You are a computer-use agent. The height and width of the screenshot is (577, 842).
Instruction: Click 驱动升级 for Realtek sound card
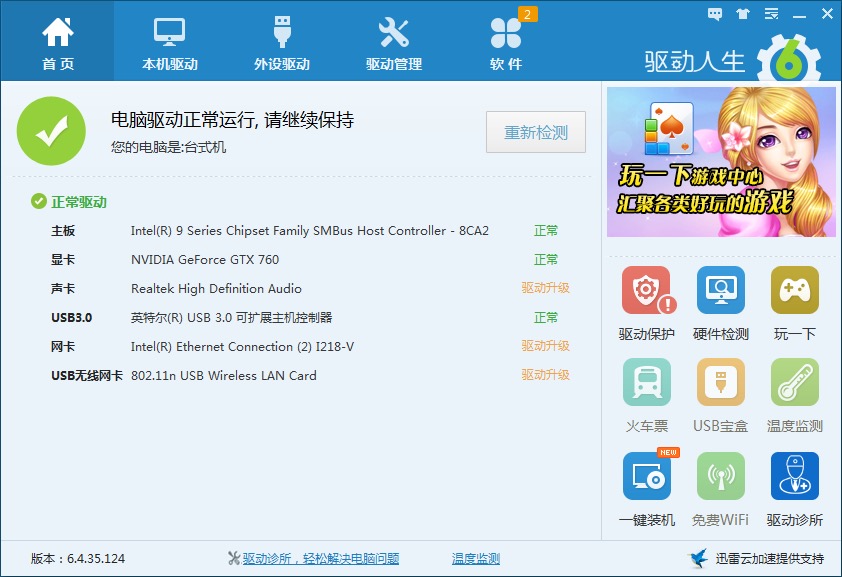click(x=545, y=288)
